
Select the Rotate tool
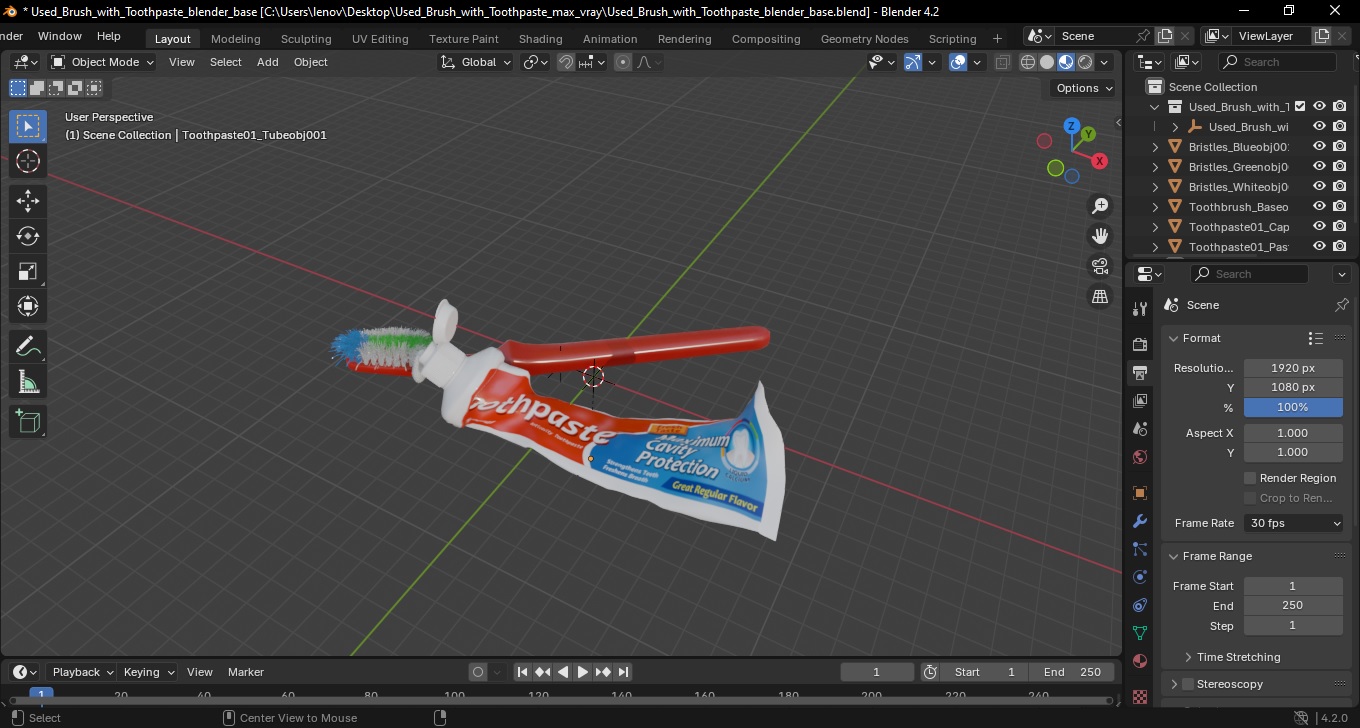click(x=28, y=236)
